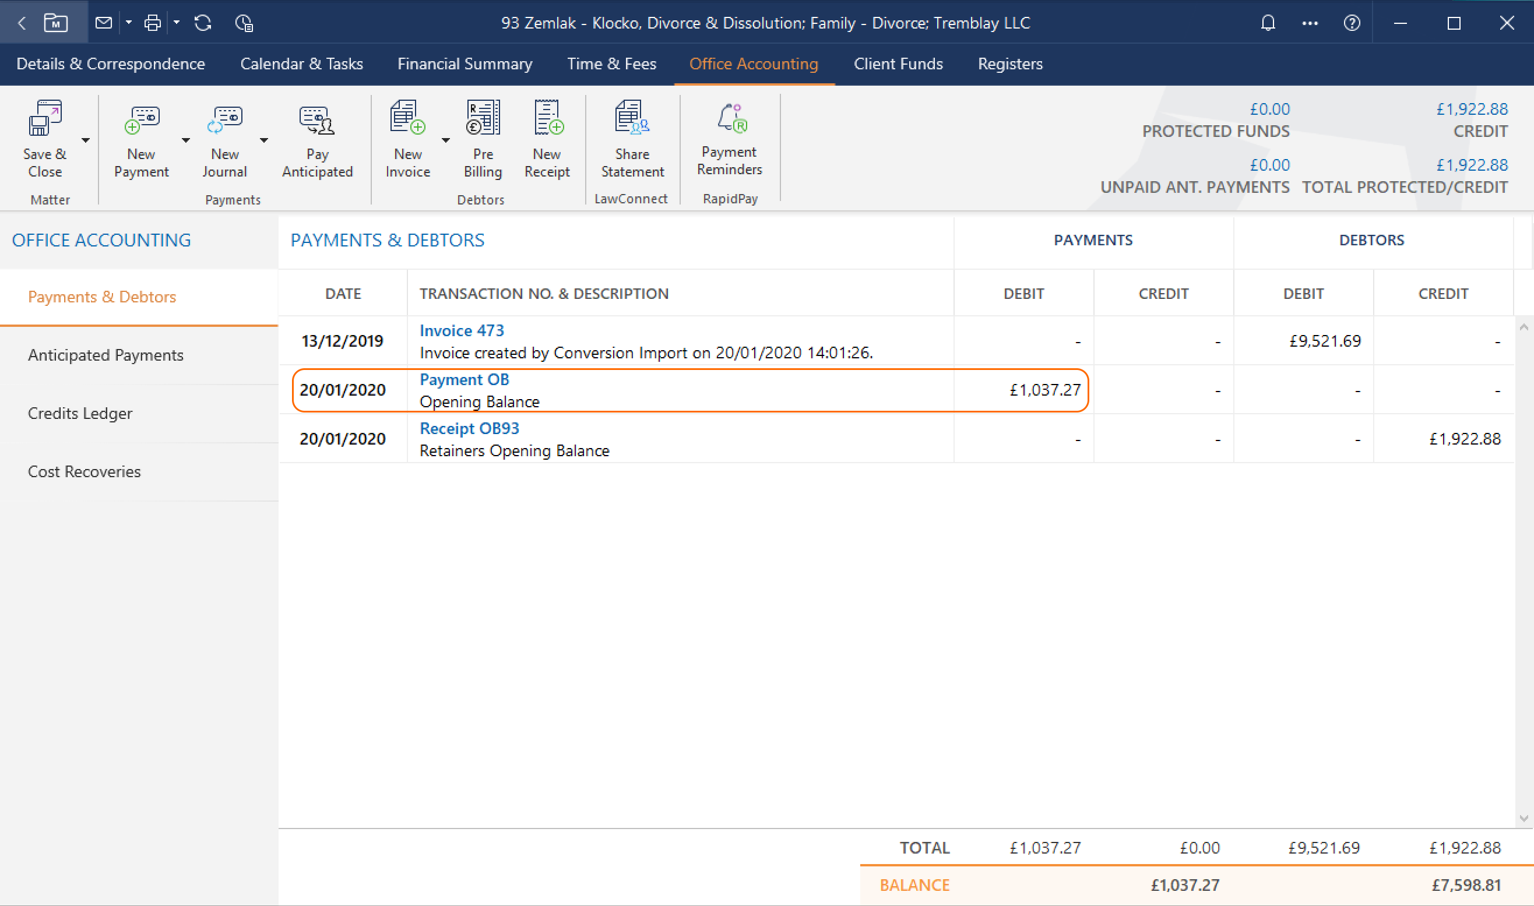Expand the New Journal dropdown arrow

264,141
